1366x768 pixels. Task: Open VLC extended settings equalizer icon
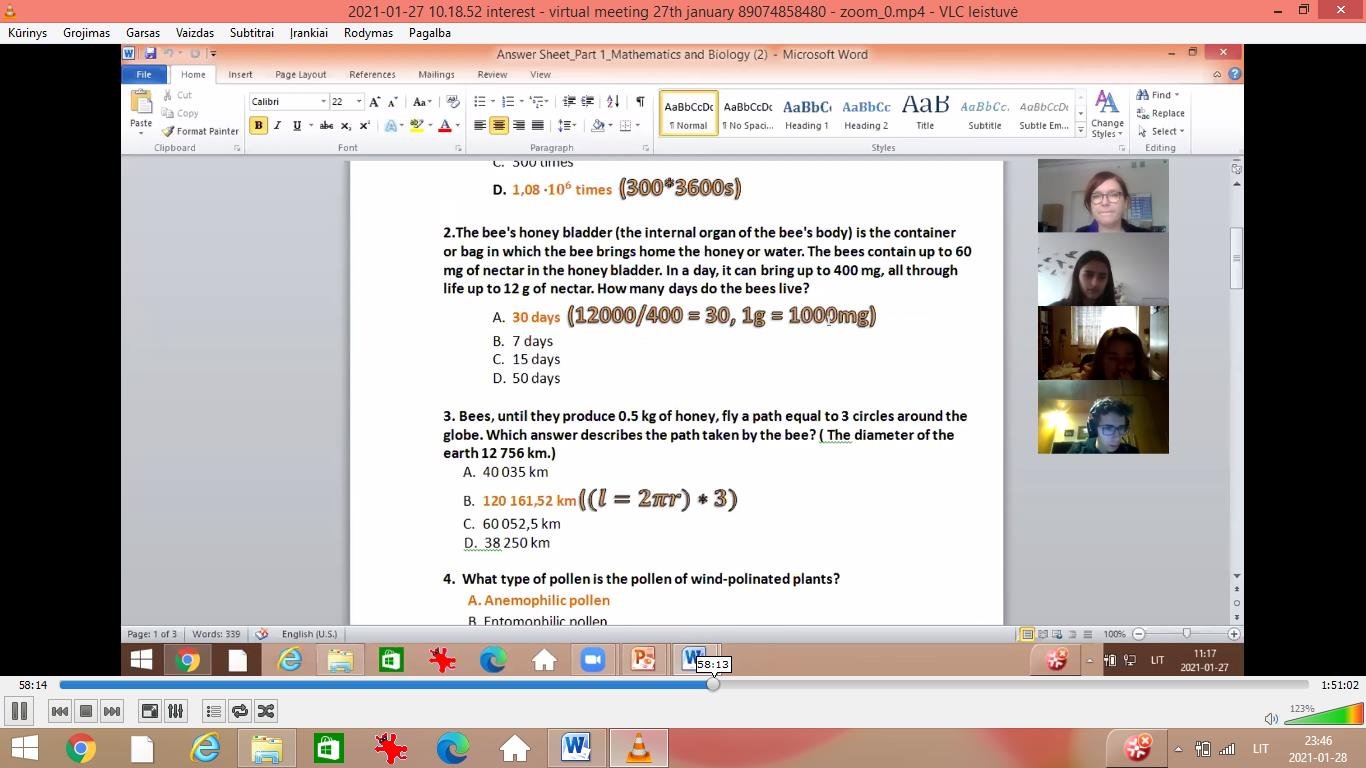tap(176, 711)
